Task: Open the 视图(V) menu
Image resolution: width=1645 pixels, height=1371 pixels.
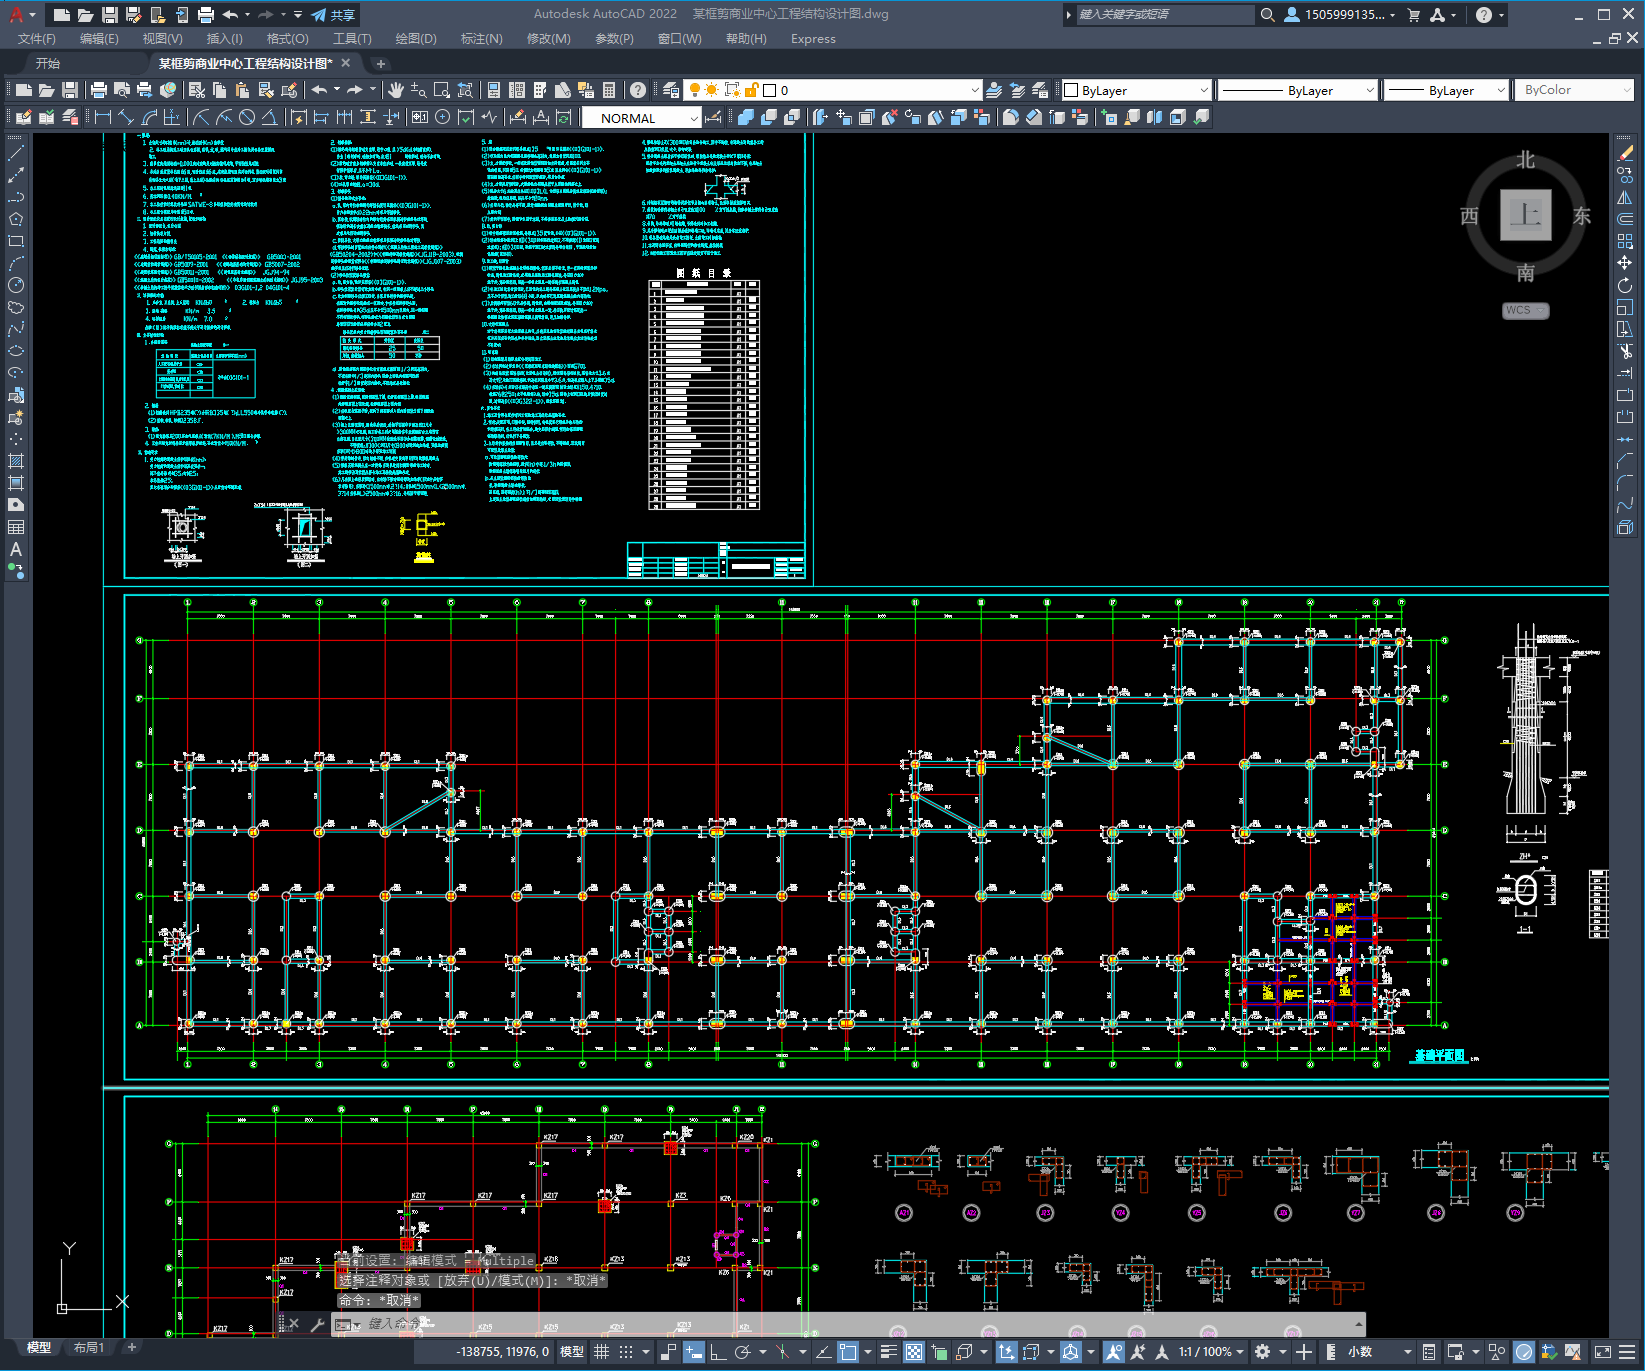Action: click(162, 39)
